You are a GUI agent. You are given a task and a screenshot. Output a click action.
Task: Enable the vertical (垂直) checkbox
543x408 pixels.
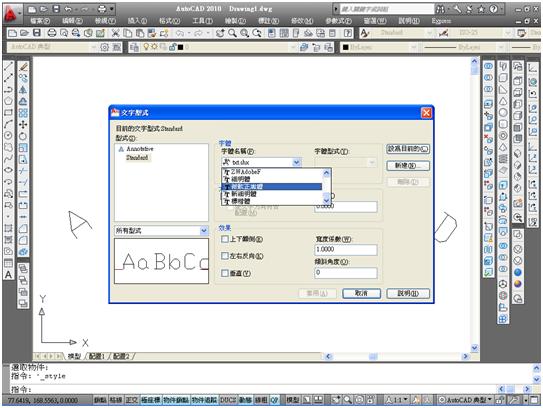225,273
